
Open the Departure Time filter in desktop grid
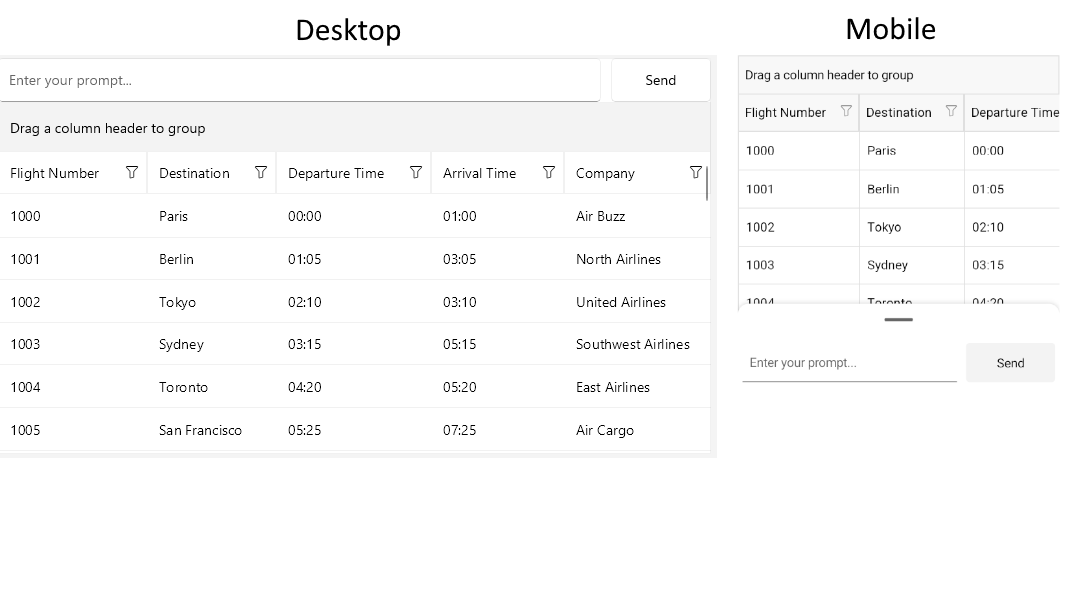416,172
